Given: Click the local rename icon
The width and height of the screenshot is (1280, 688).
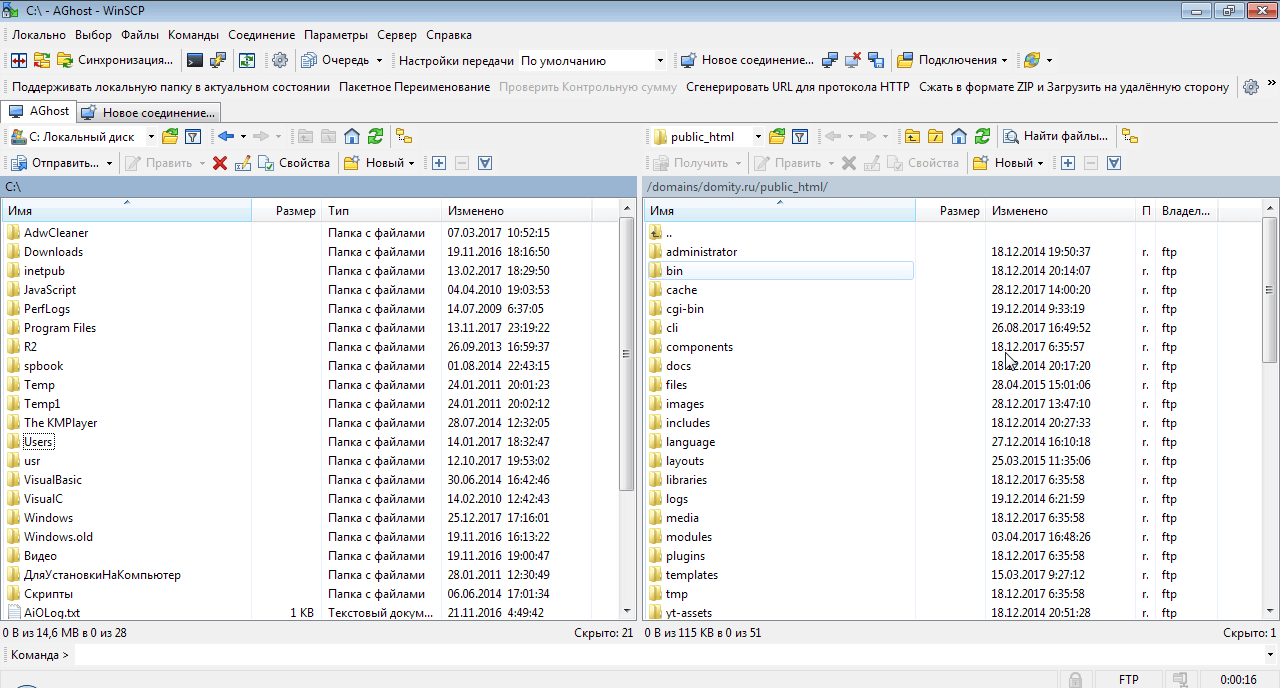Looking at the screenshot, I should point(243,163).
